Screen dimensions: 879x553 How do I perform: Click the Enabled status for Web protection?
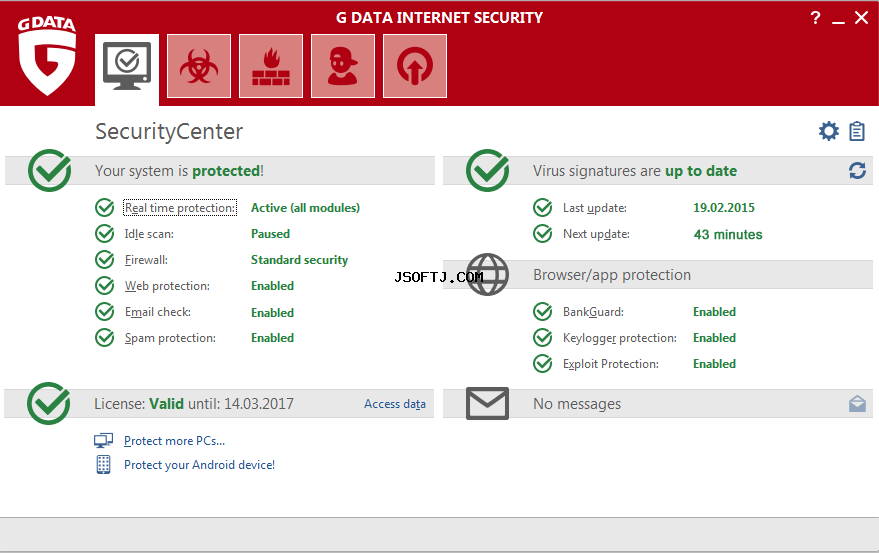click(x=272, y=286)
